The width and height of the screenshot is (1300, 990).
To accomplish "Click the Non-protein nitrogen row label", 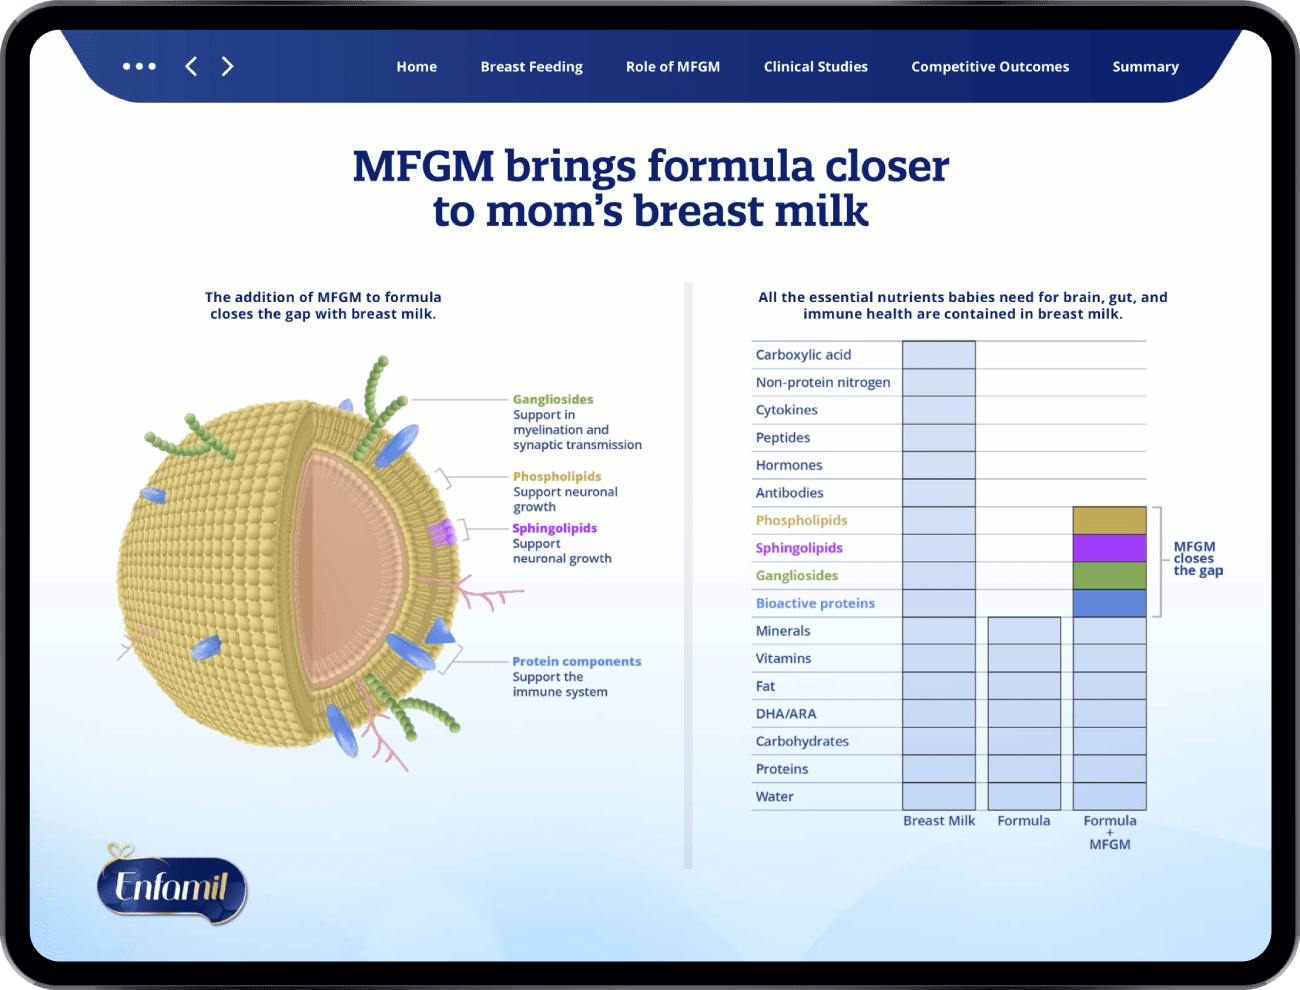I will [x=823, y=382].
